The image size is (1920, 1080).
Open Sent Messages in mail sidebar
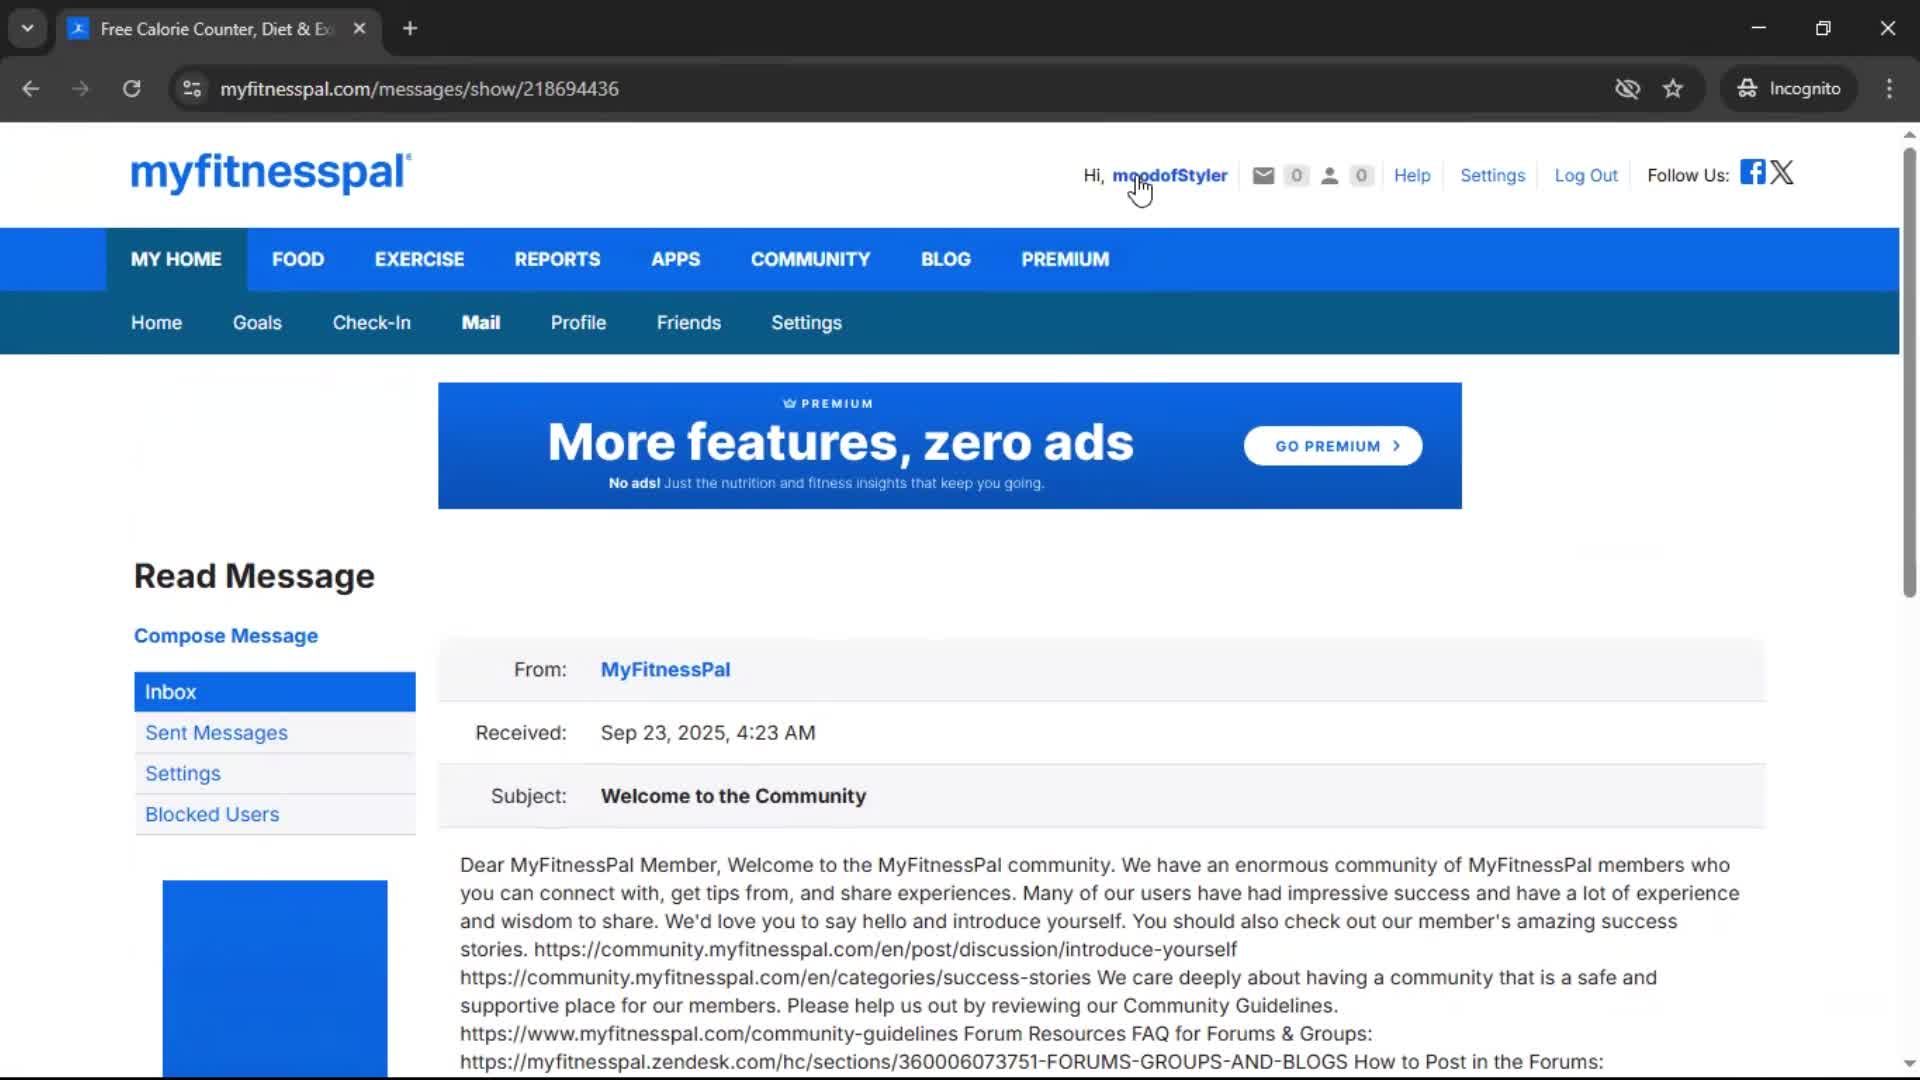click(x=275, y=733)
